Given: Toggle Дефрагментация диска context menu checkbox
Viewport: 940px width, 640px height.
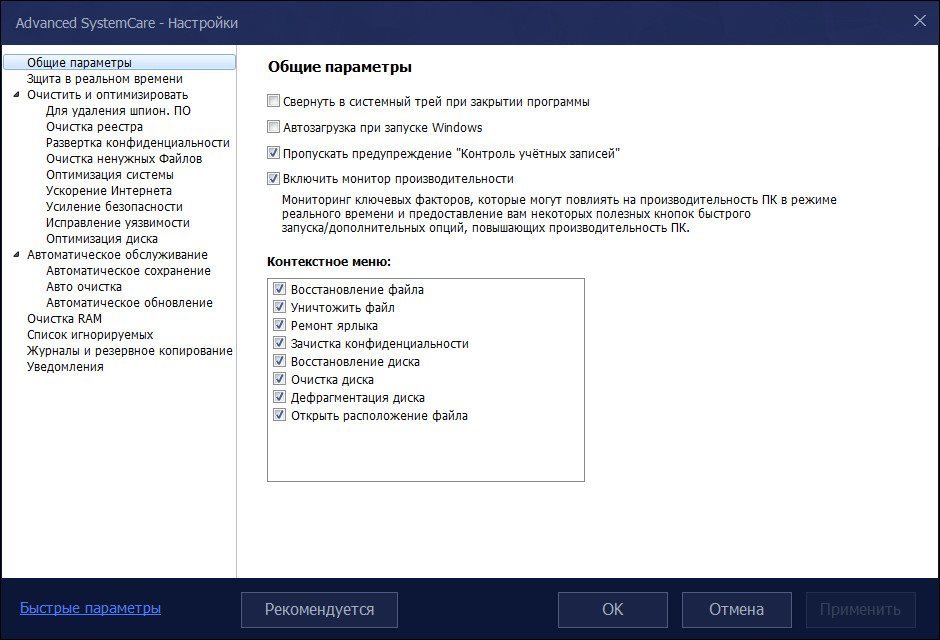Looking at the screenshot, I should click(x=280, y=398).
